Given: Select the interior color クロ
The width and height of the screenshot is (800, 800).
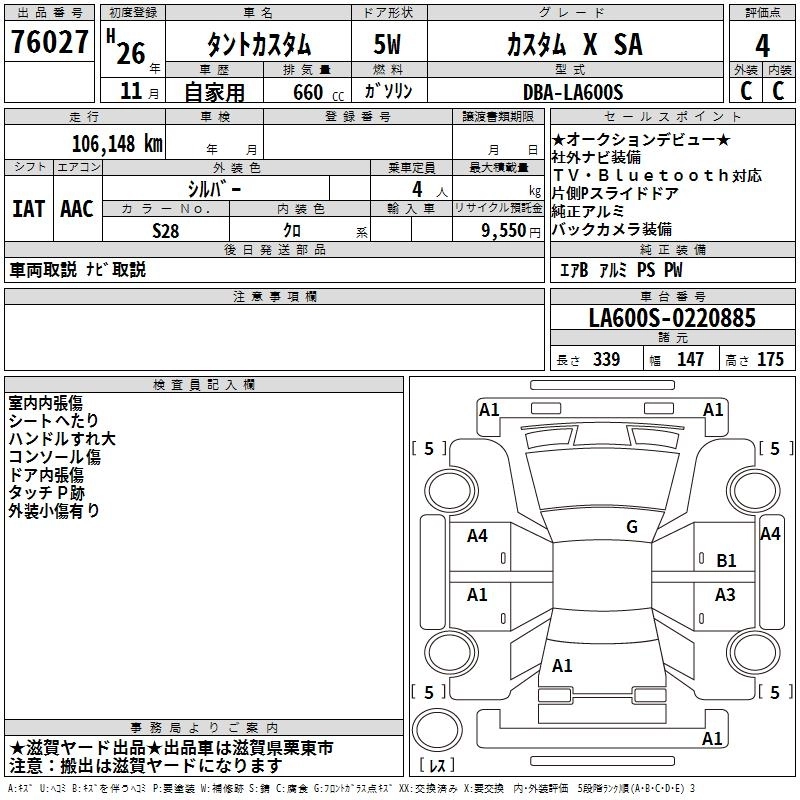Looking at the screenshot, I should (292, 231).
